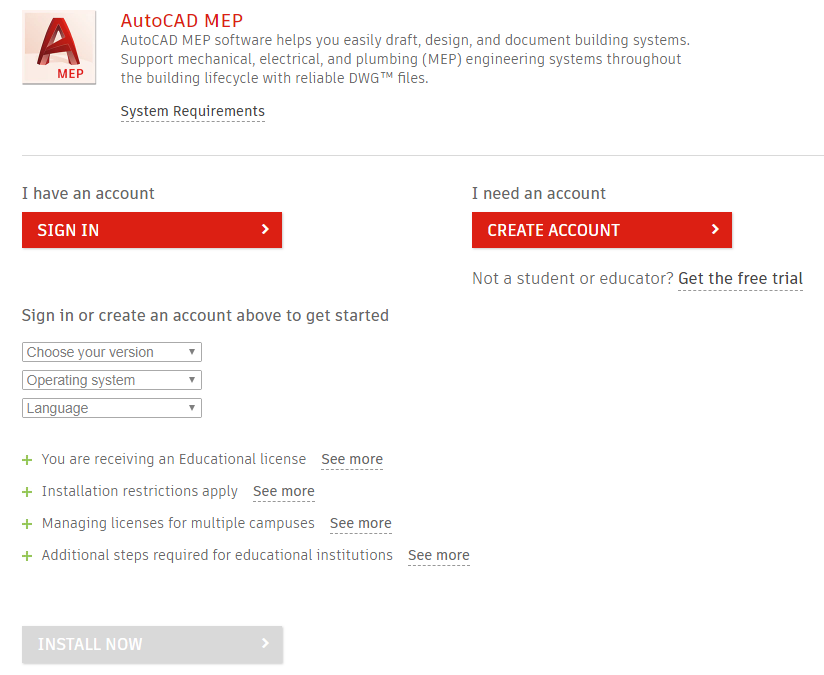The width and height of the screenshot is (824, 675).
Task: Click See more for Managing licenses
Action: pos(360,523)
